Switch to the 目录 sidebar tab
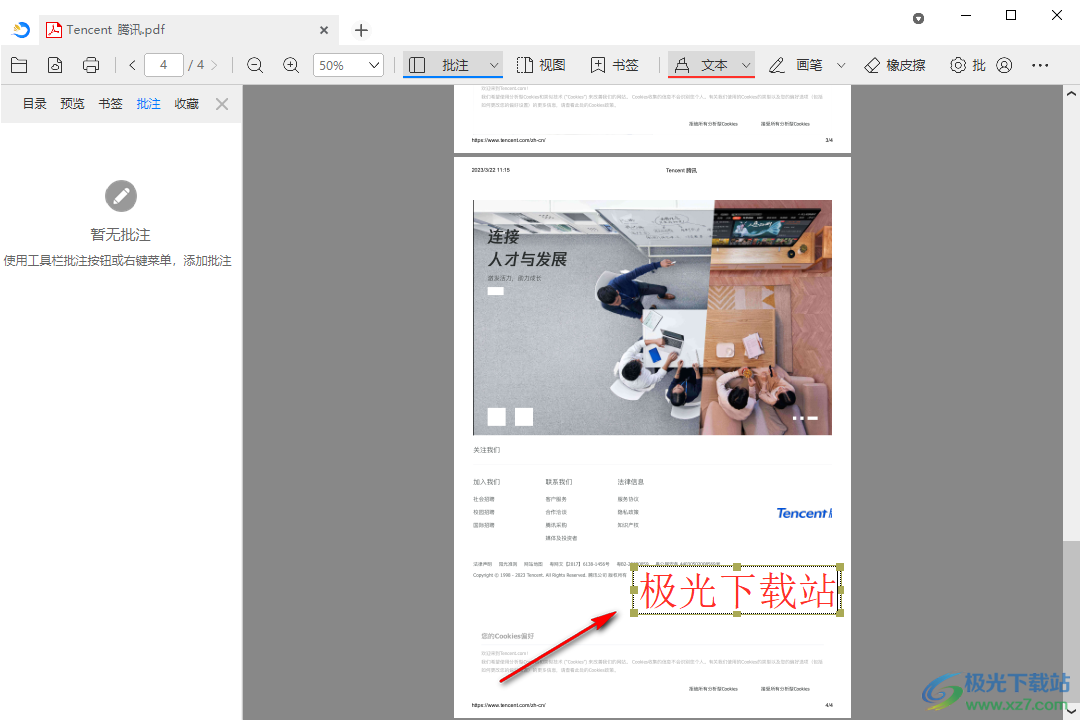 34,104
